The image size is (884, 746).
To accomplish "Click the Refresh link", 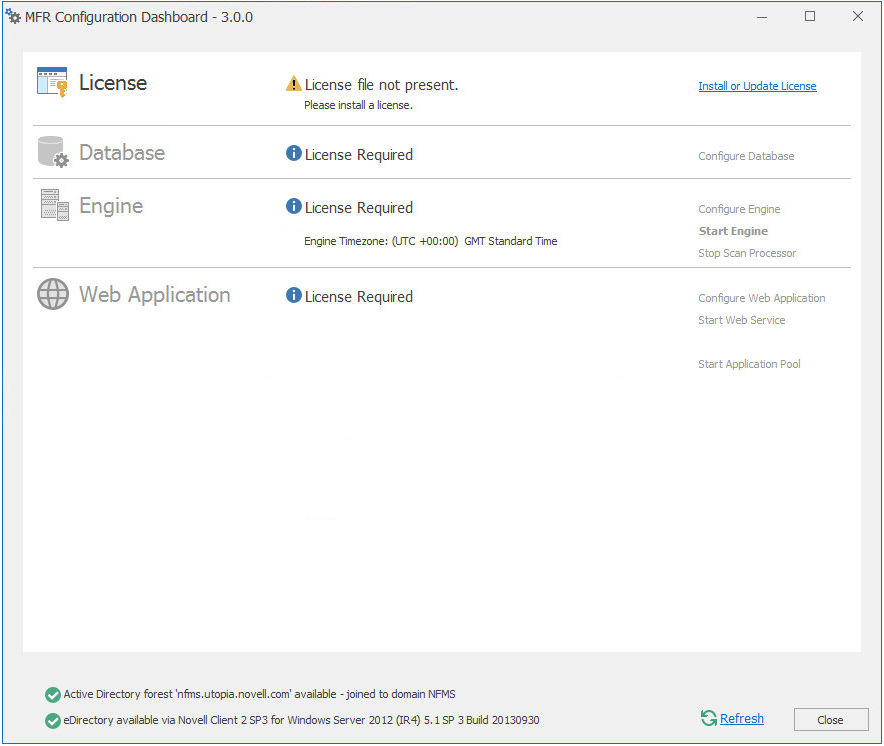I will (741, 718).
